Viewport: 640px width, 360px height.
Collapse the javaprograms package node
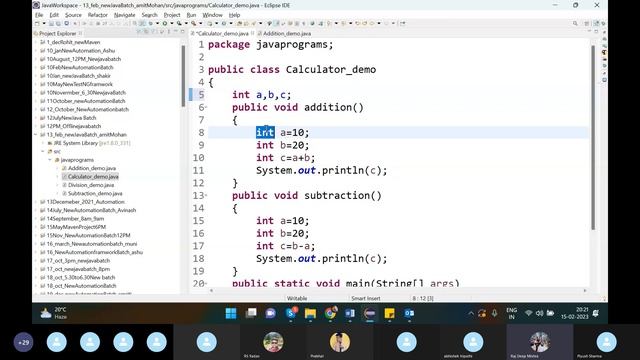tap(50, 160)
